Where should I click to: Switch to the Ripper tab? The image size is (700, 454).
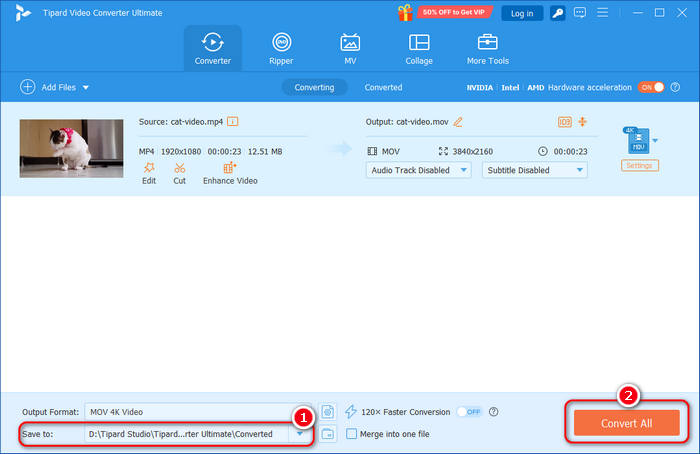281,48
